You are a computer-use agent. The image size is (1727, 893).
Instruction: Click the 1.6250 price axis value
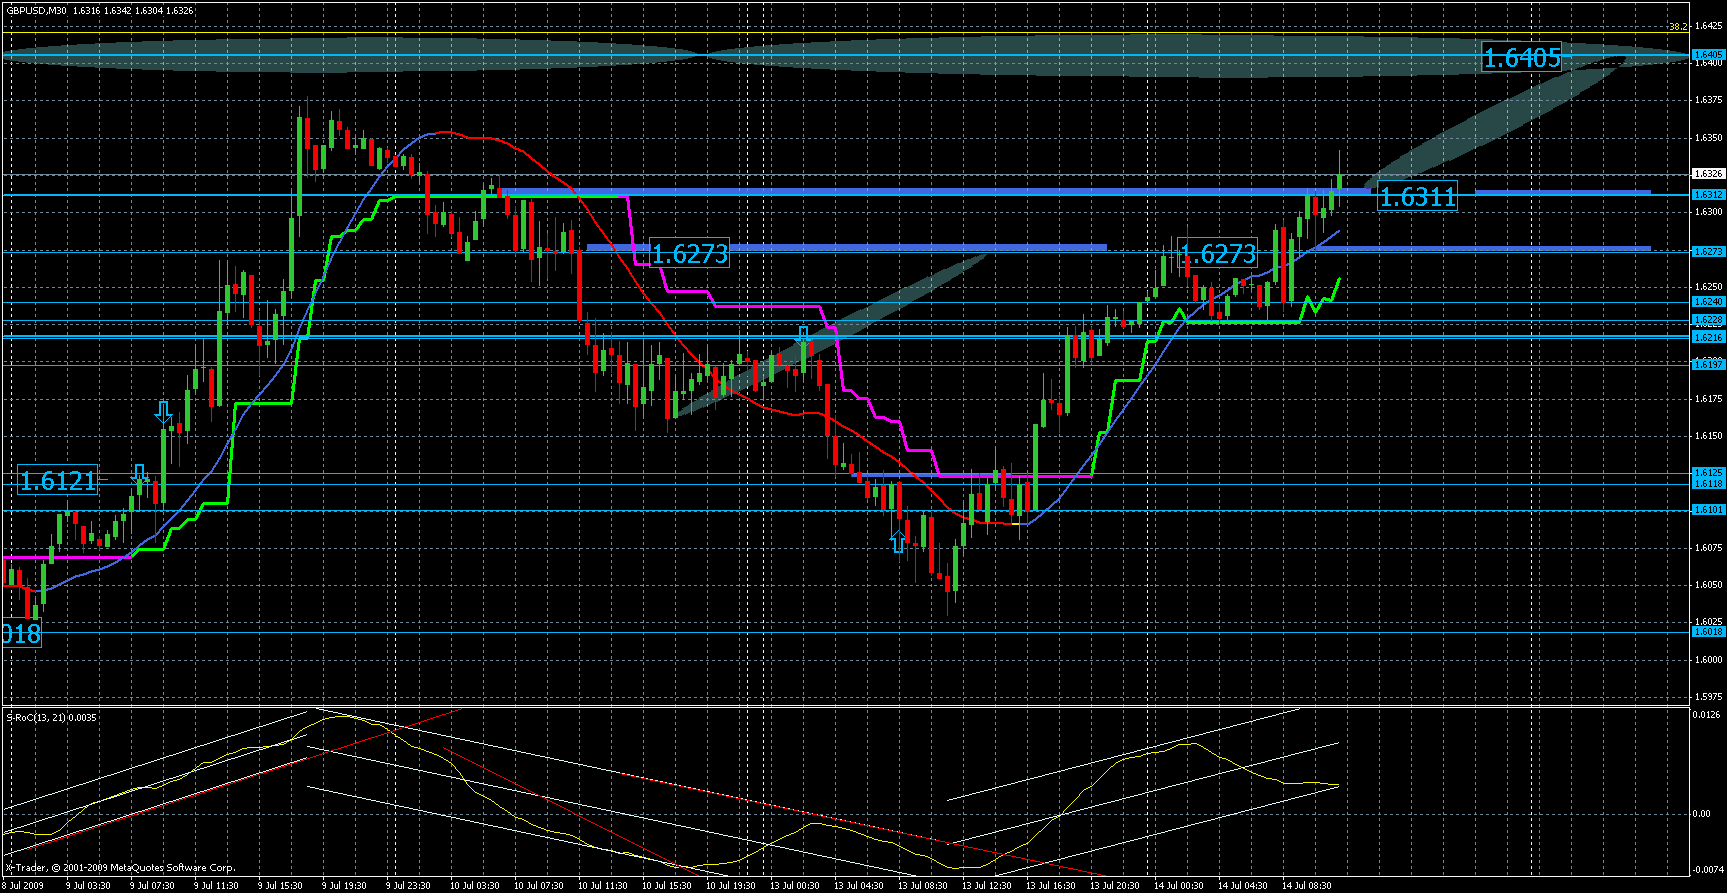tap(1706, 287)
